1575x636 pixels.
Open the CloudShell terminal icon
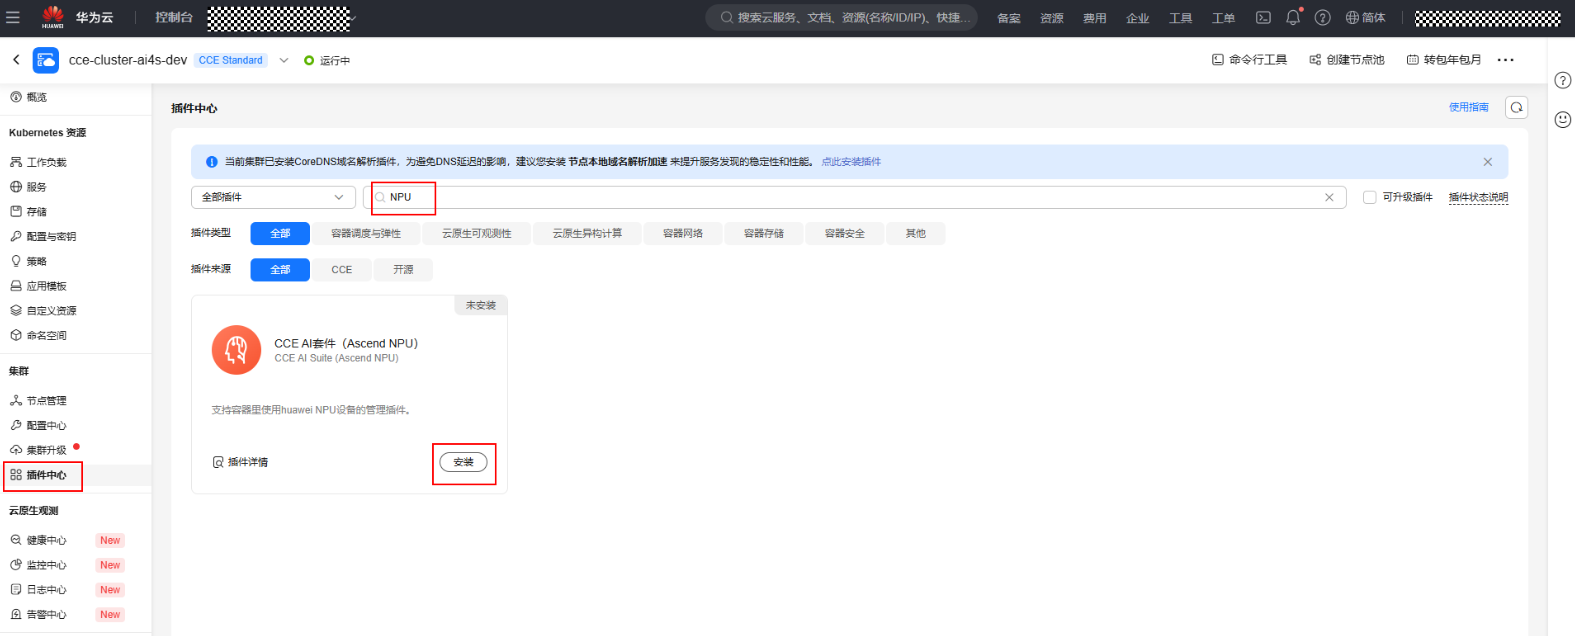pyautogui.click(x=1263, y=17)
